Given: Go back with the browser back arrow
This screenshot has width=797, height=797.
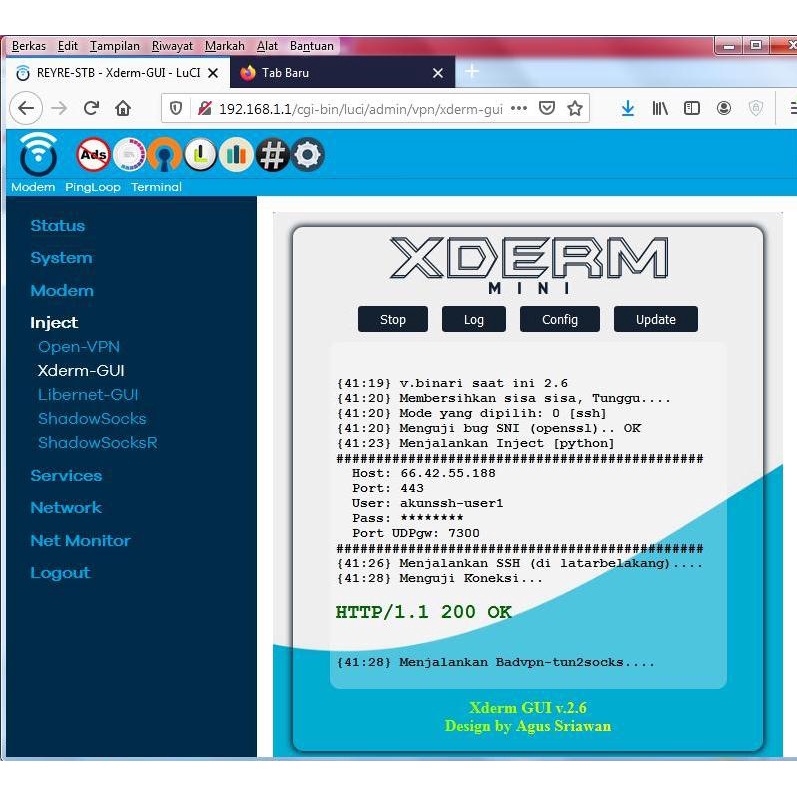Looking at the screenshot, I should pos(26,108).
